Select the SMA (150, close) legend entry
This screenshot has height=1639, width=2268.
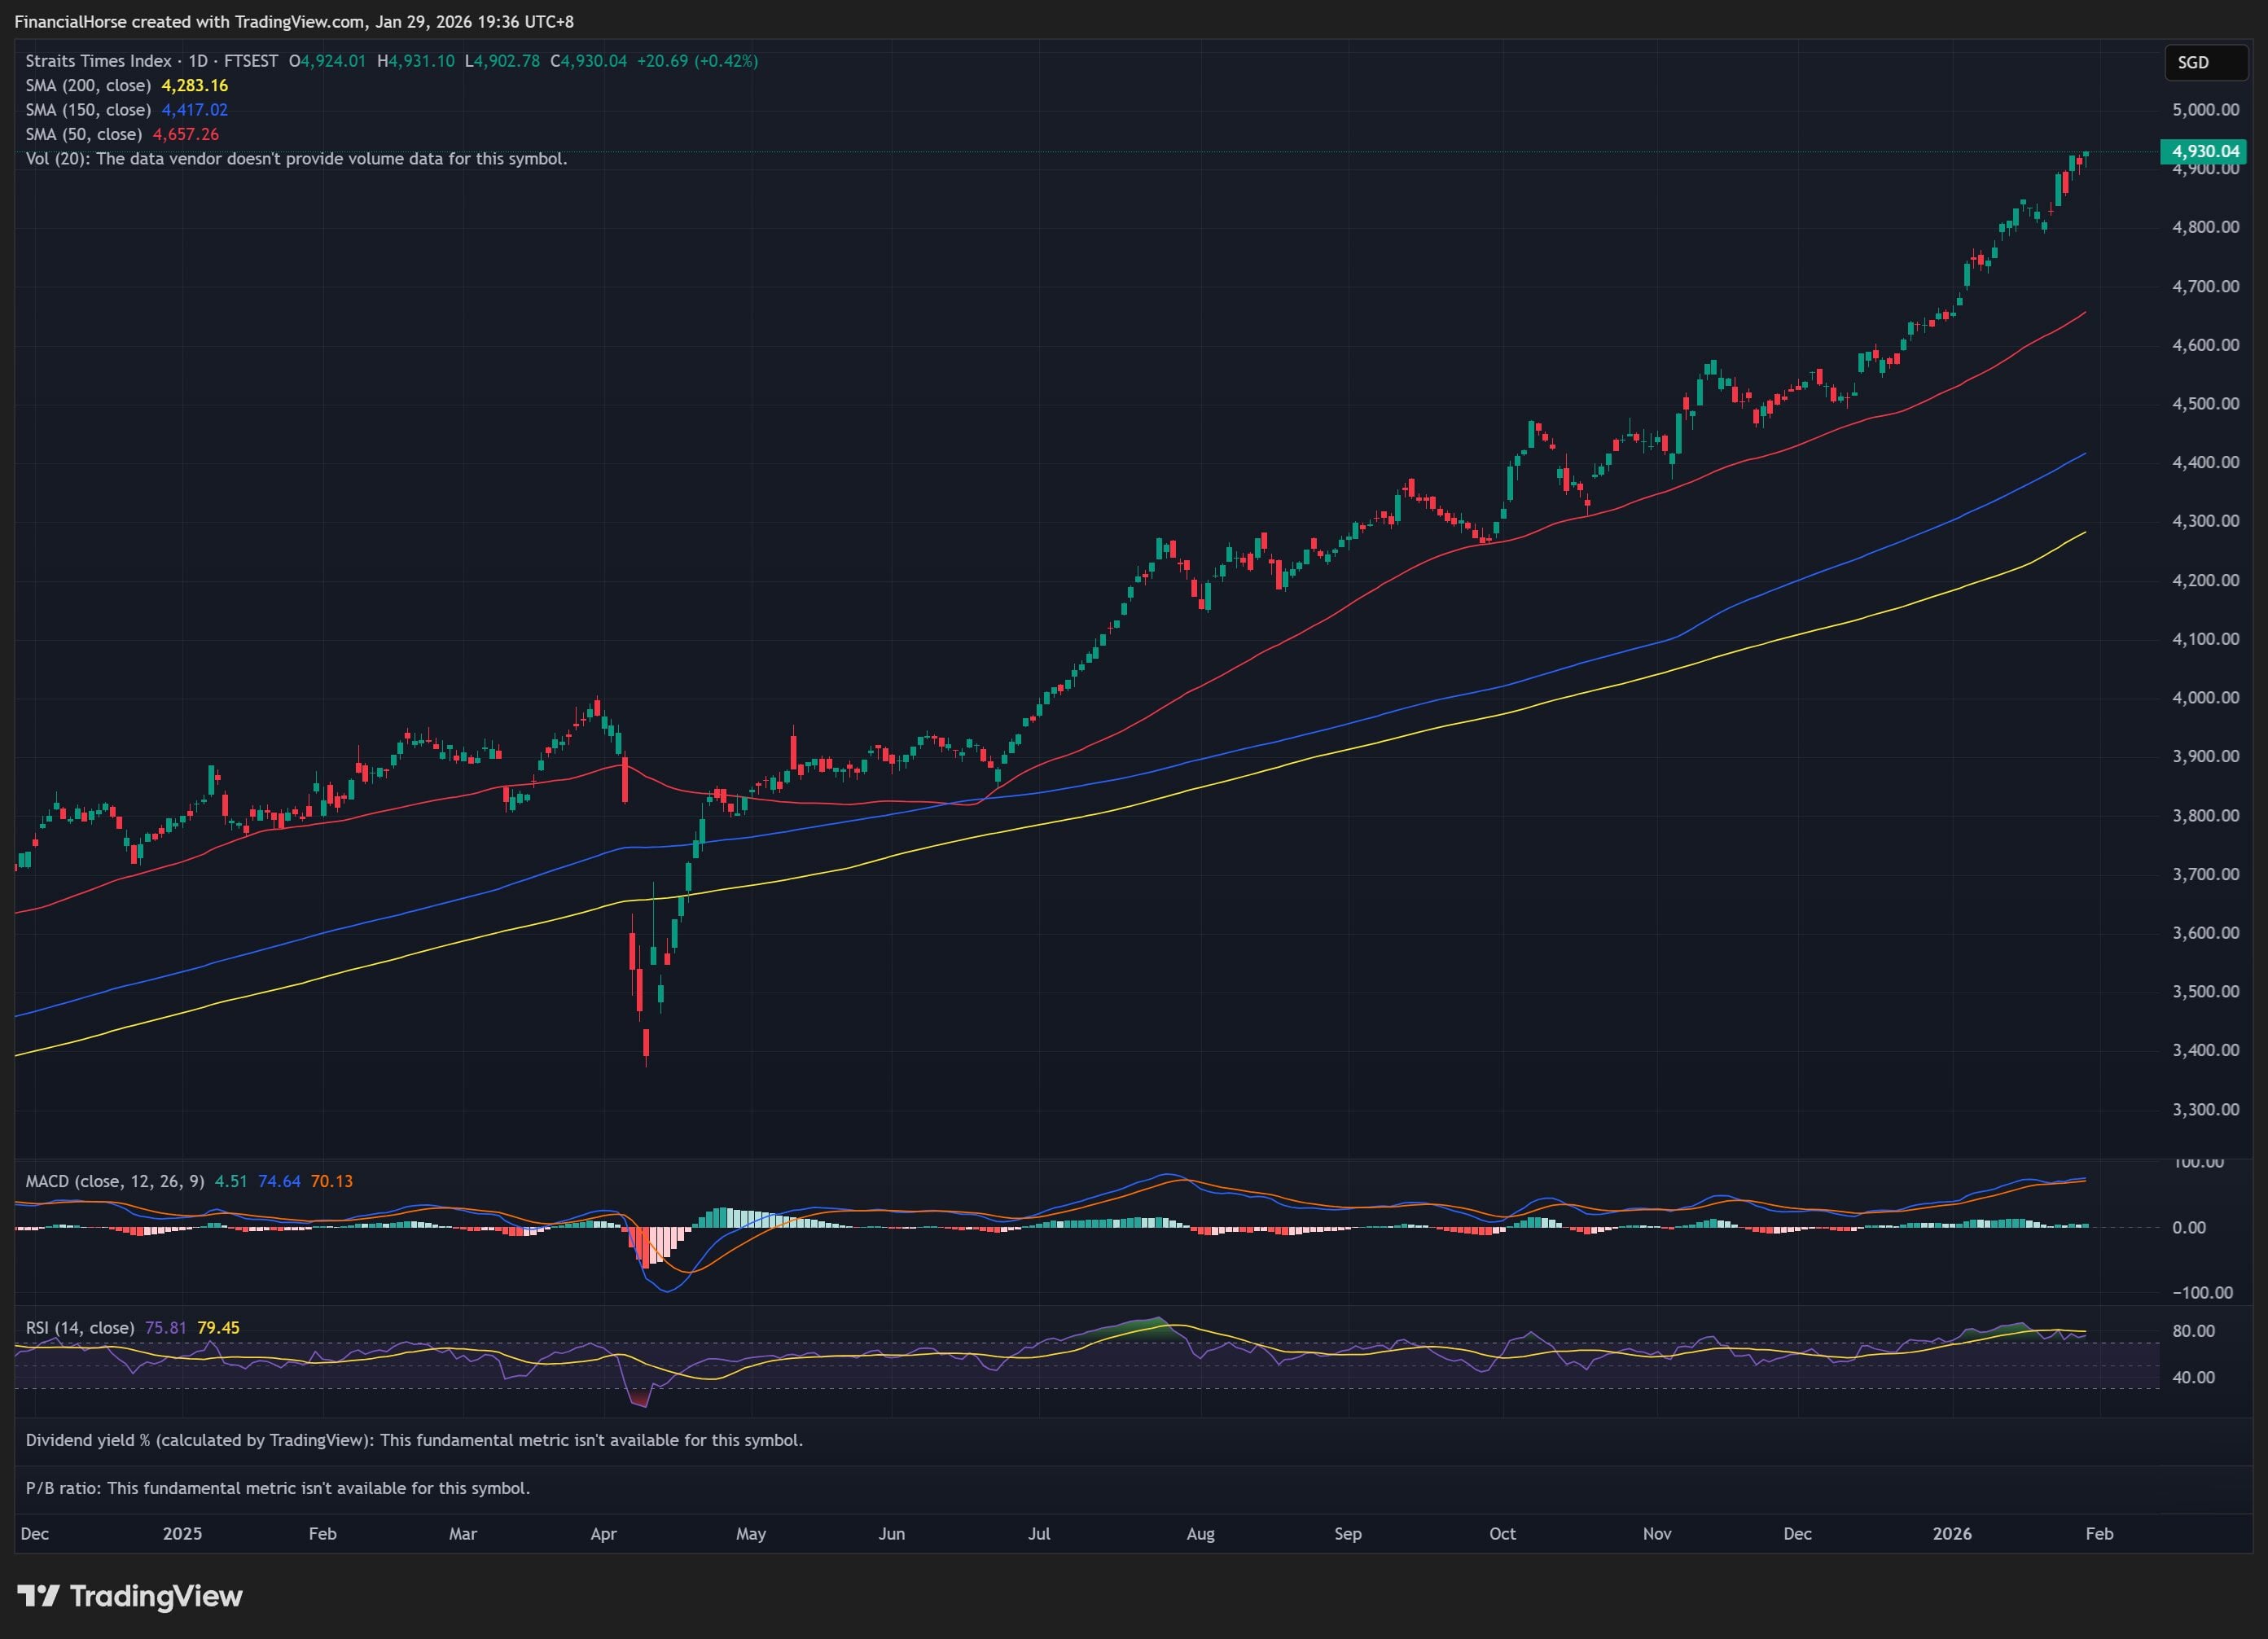[88, 110]
